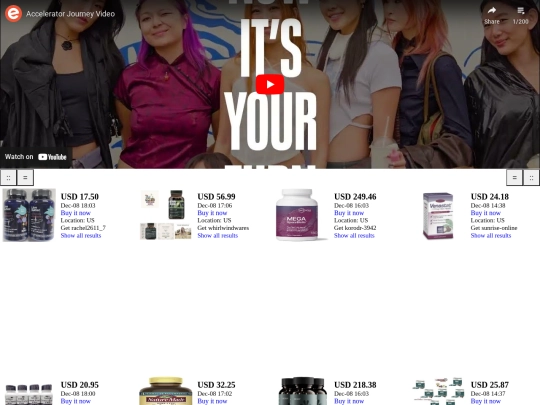Select right-side list view equals button

(515, 178)
